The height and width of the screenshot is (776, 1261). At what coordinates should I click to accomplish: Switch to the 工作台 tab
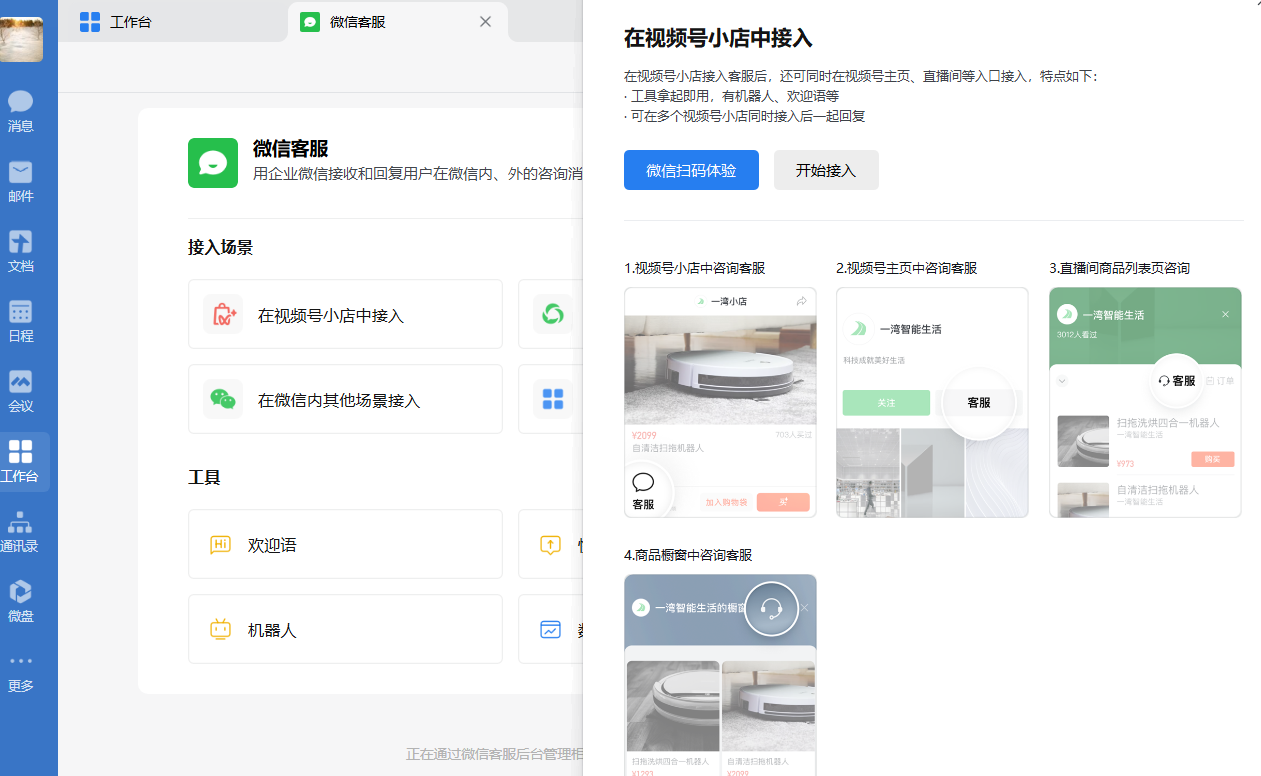[x=172, y=21]
